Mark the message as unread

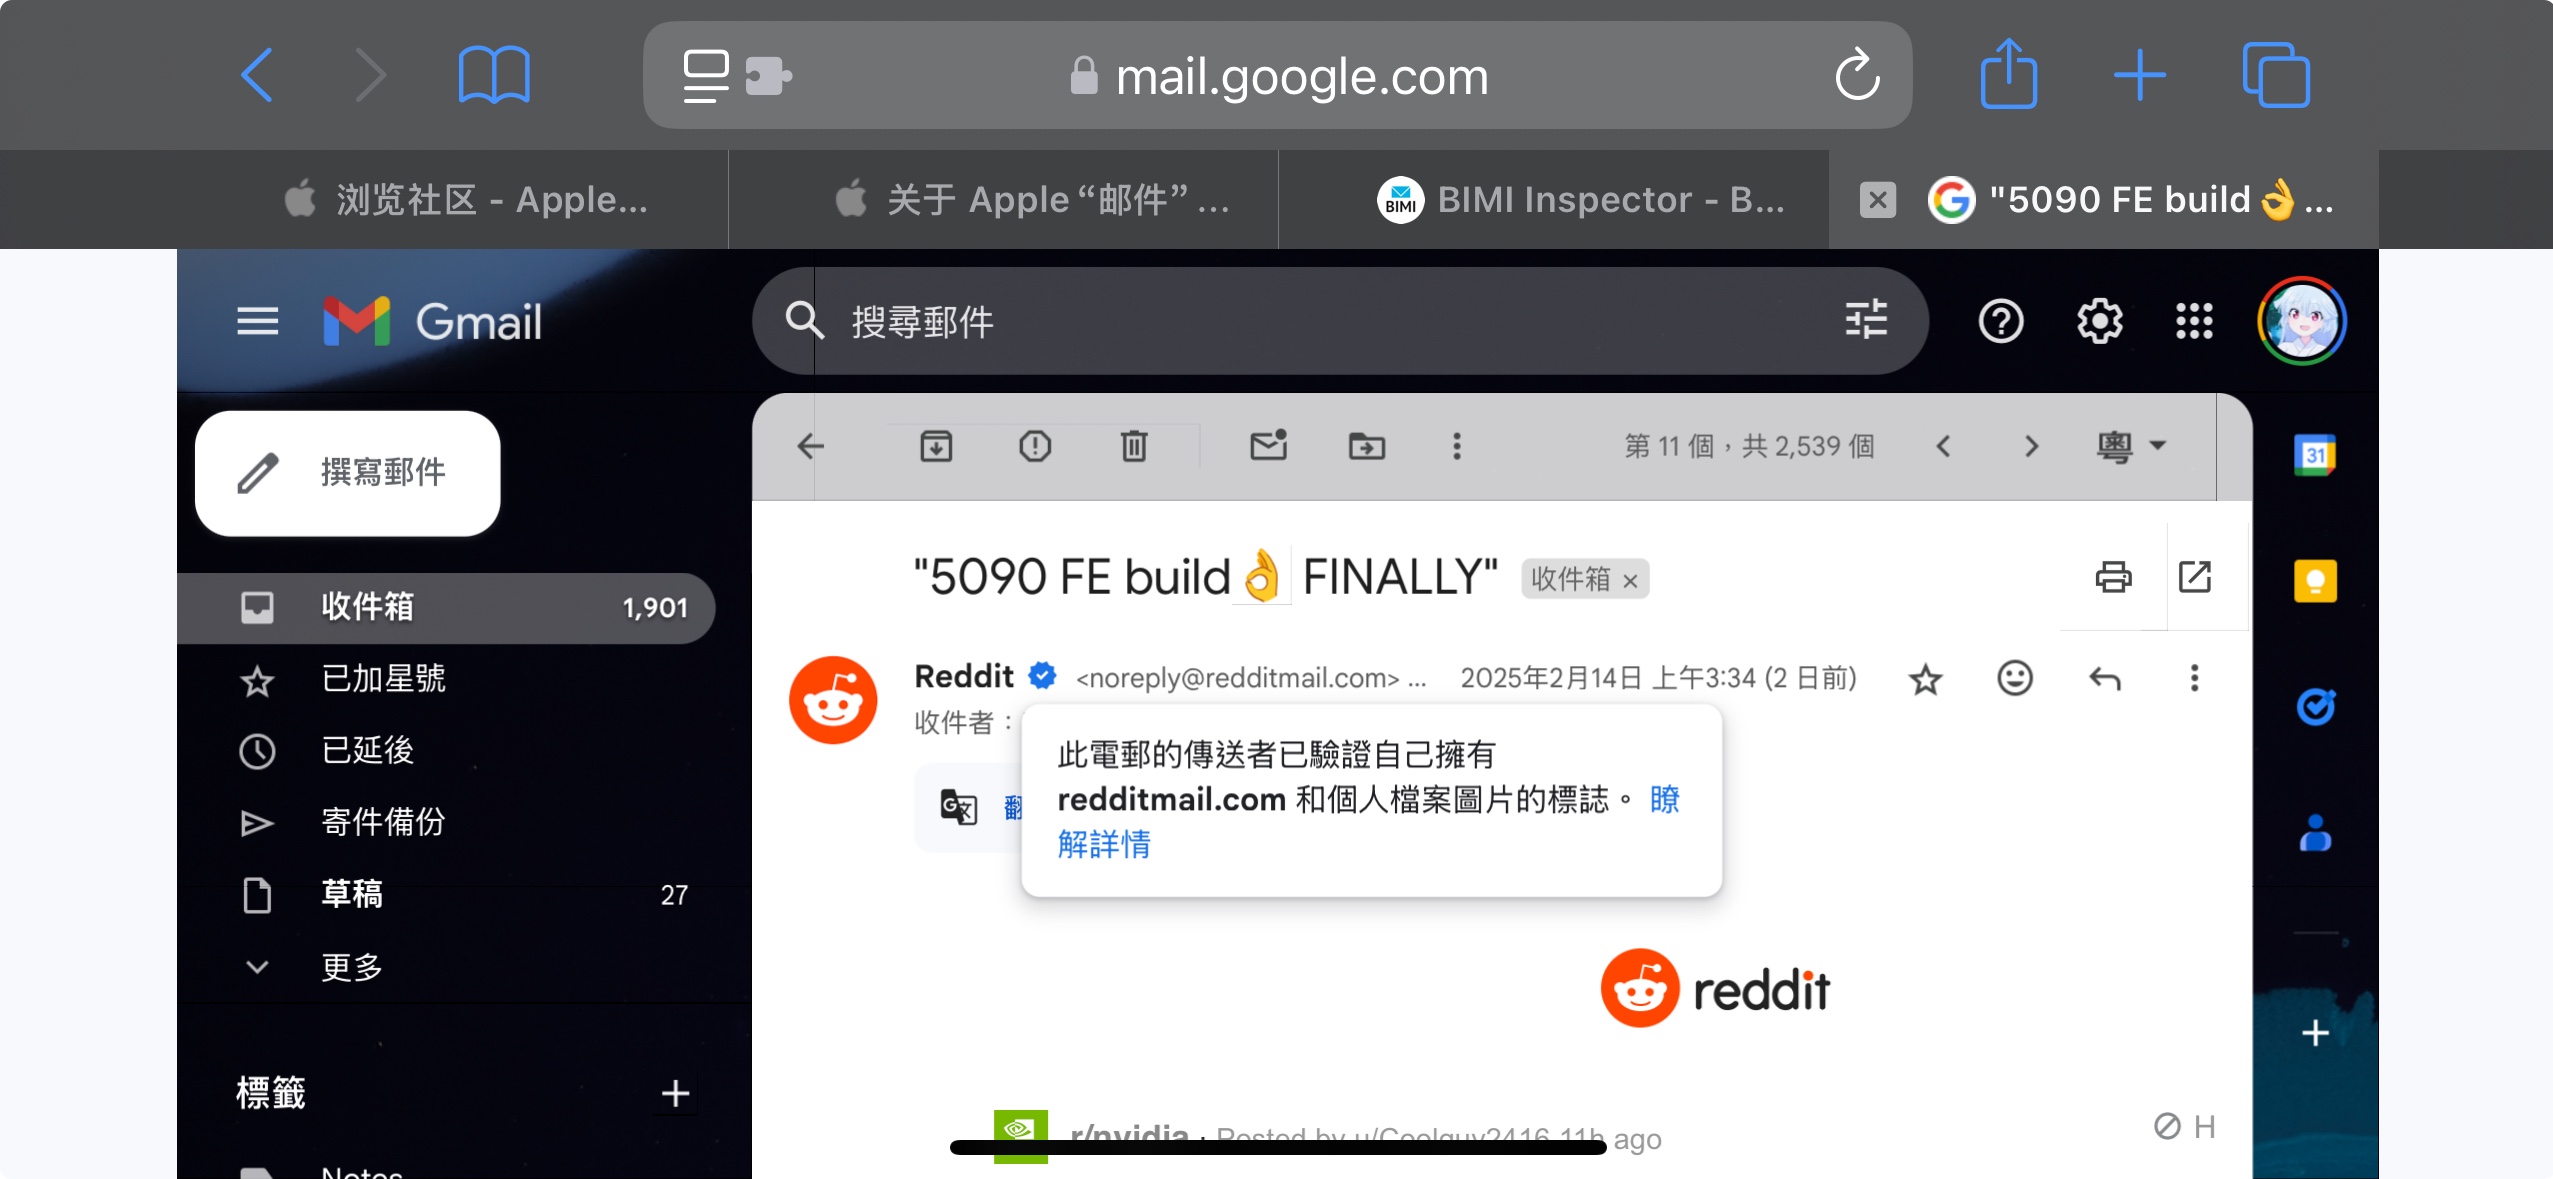pos(1268,446)
